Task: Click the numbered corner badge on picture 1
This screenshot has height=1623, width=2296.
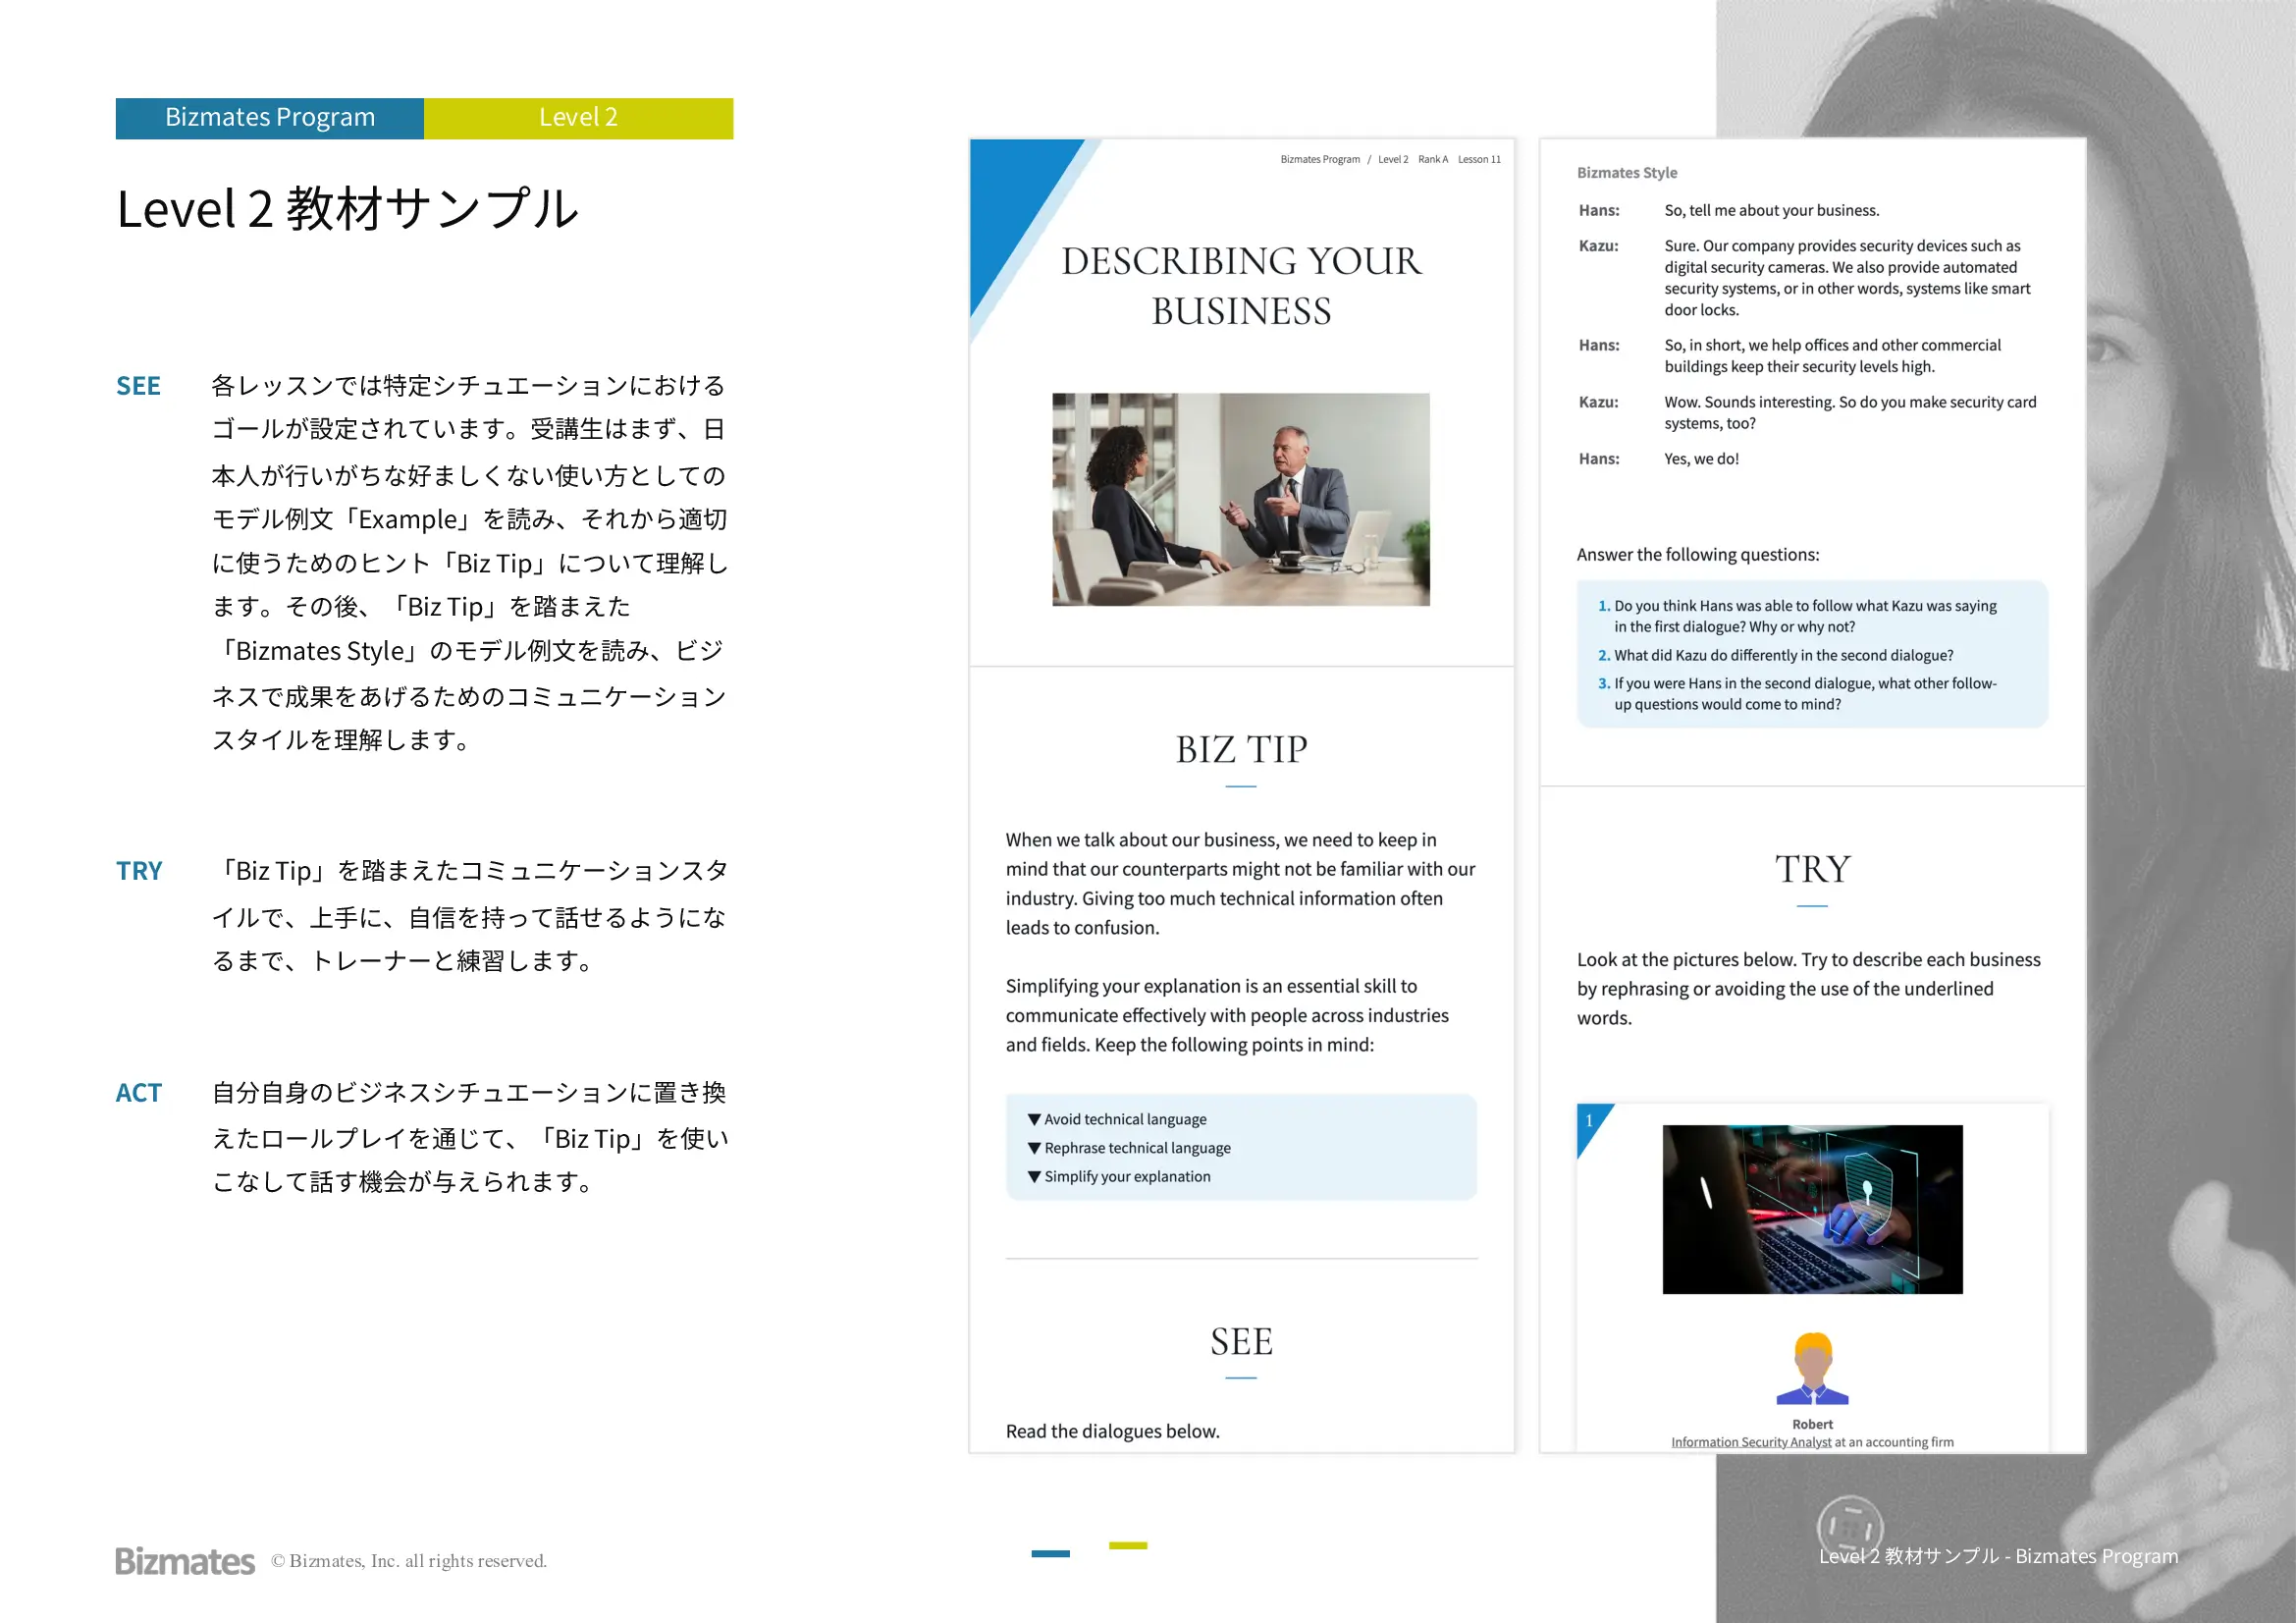Action: tap(1590, 1122)
